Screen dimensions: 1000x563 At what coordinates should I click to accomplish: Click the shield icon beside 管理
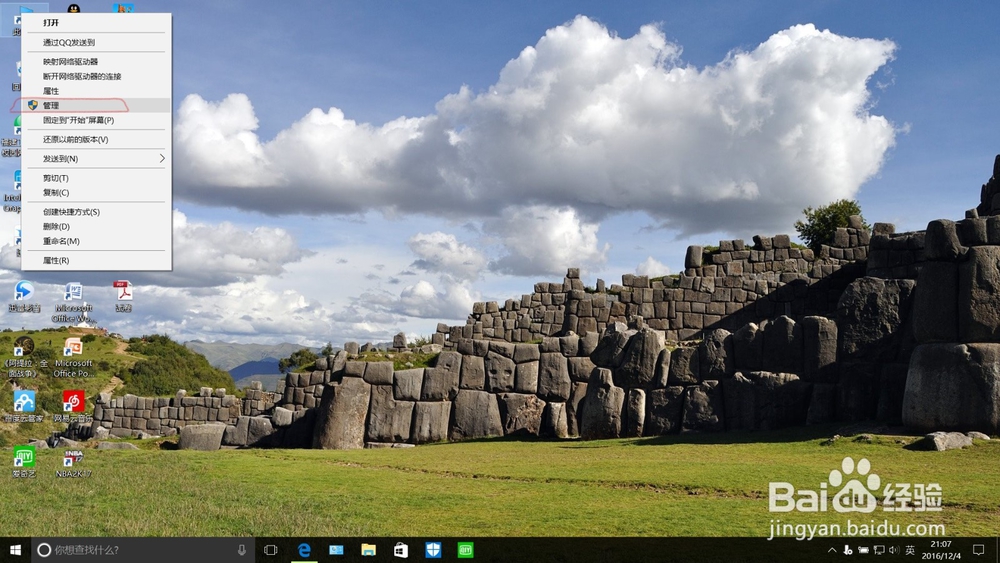pyautogui.click(x=33, y=105)
